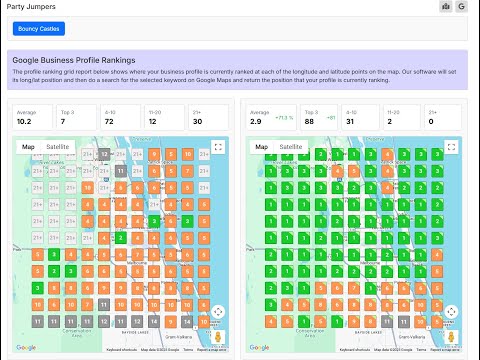This screenshot has height=360, width=480.
Task: Click the Top 3 value 88 card
Action: coord(319,117)
